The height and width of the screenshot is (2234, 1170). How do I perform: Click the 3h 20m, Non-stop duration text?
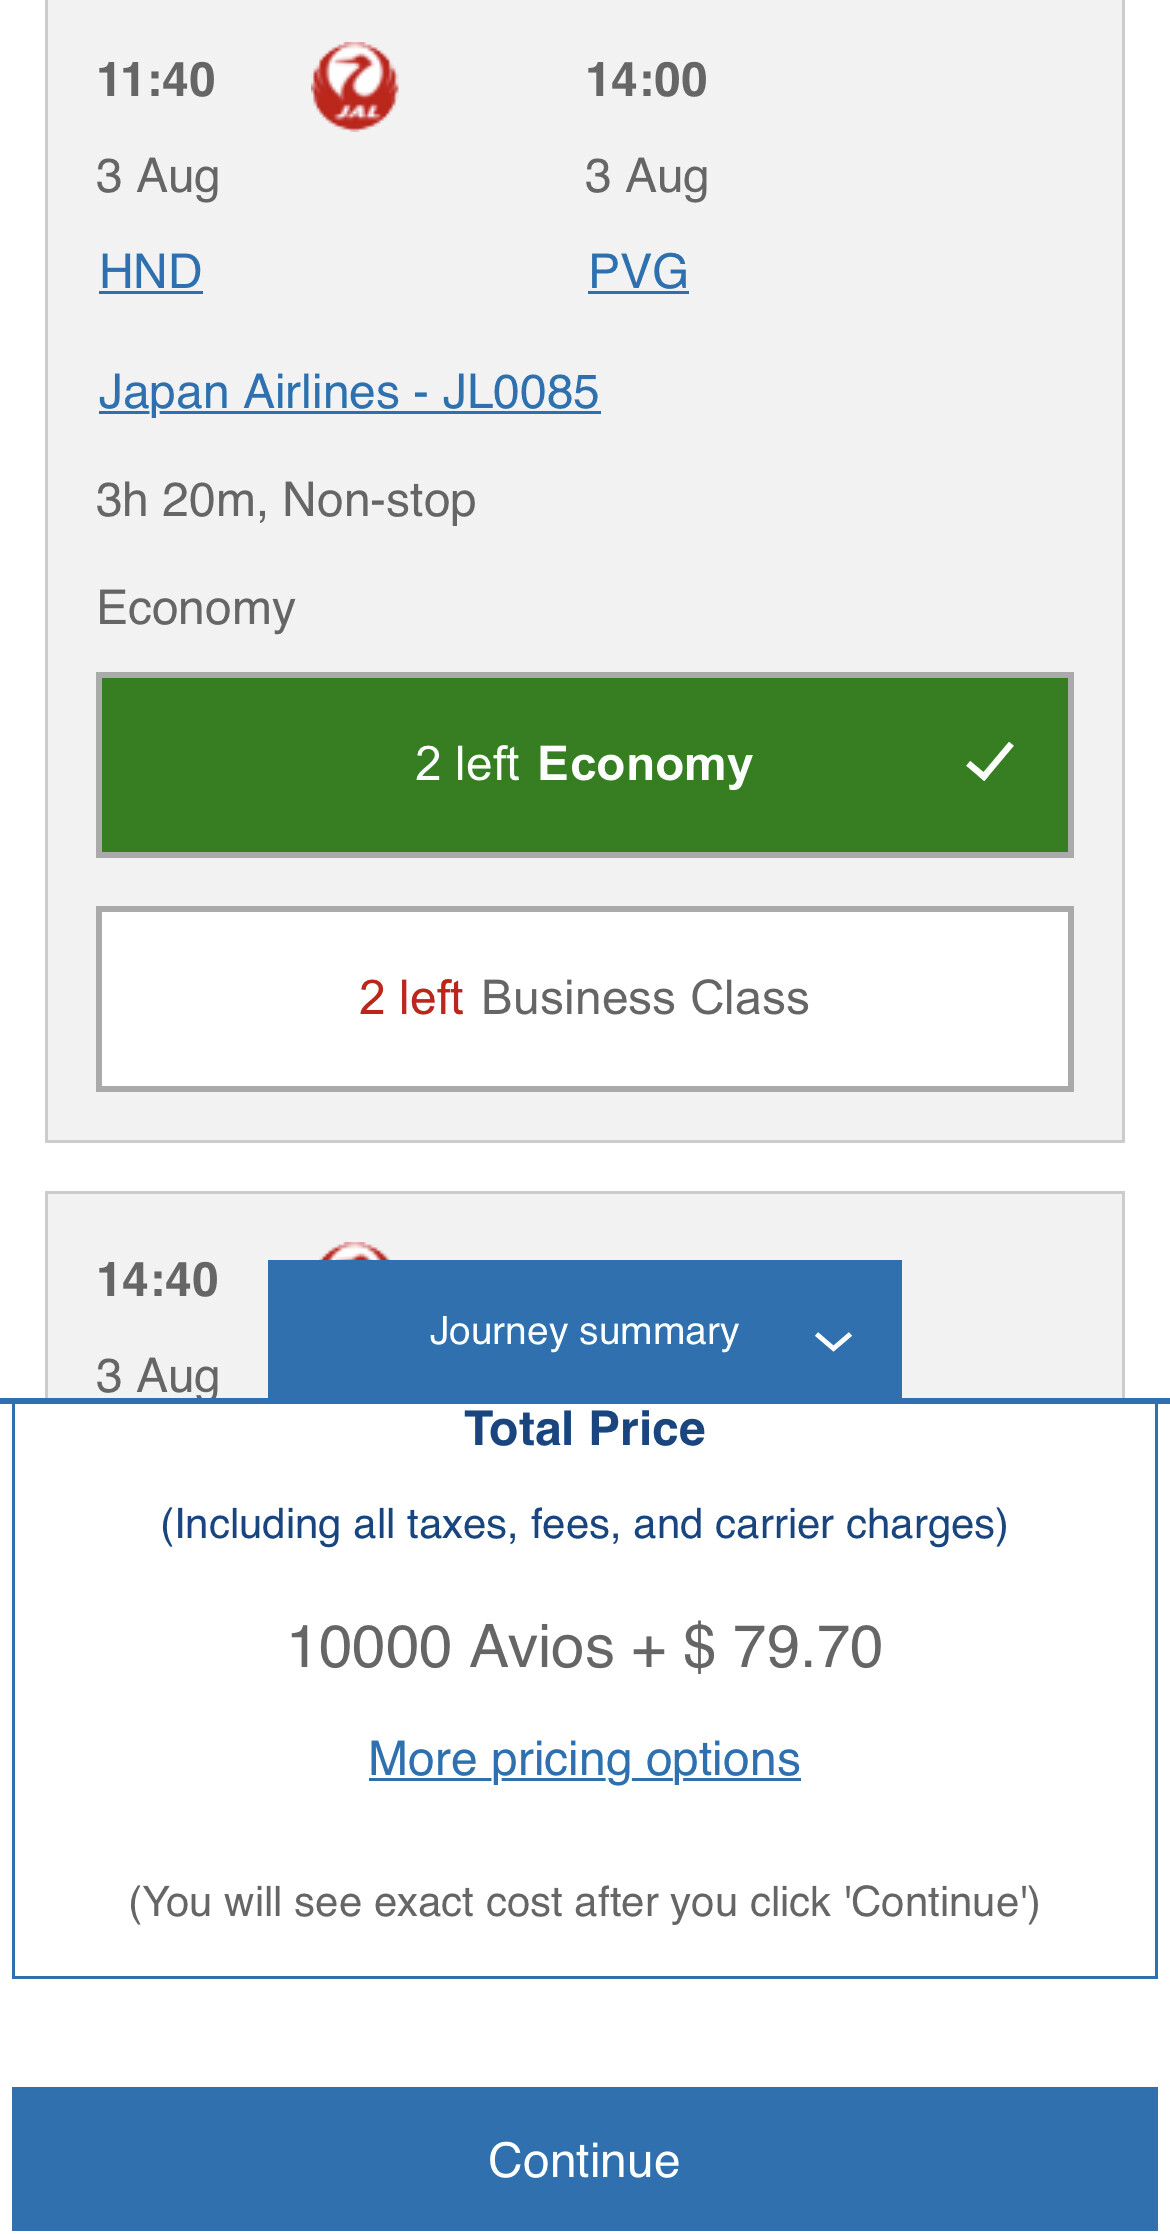coord(286,500)
